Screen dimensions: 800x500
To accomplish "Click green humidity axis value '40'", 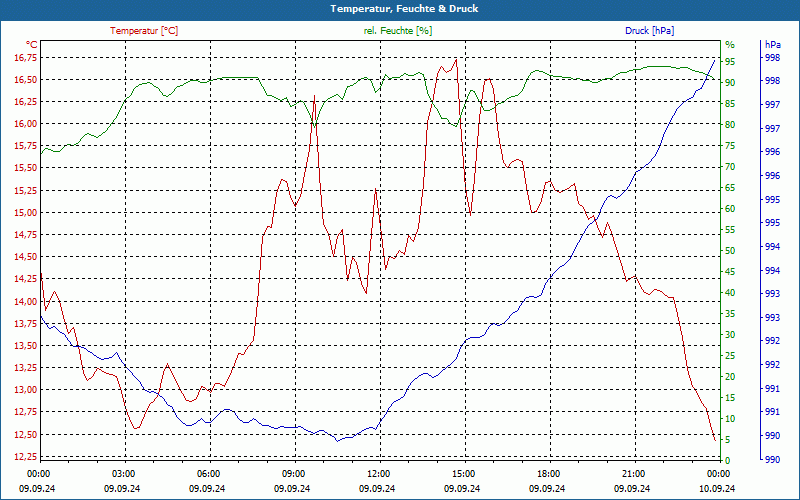I will pos(730,293).
